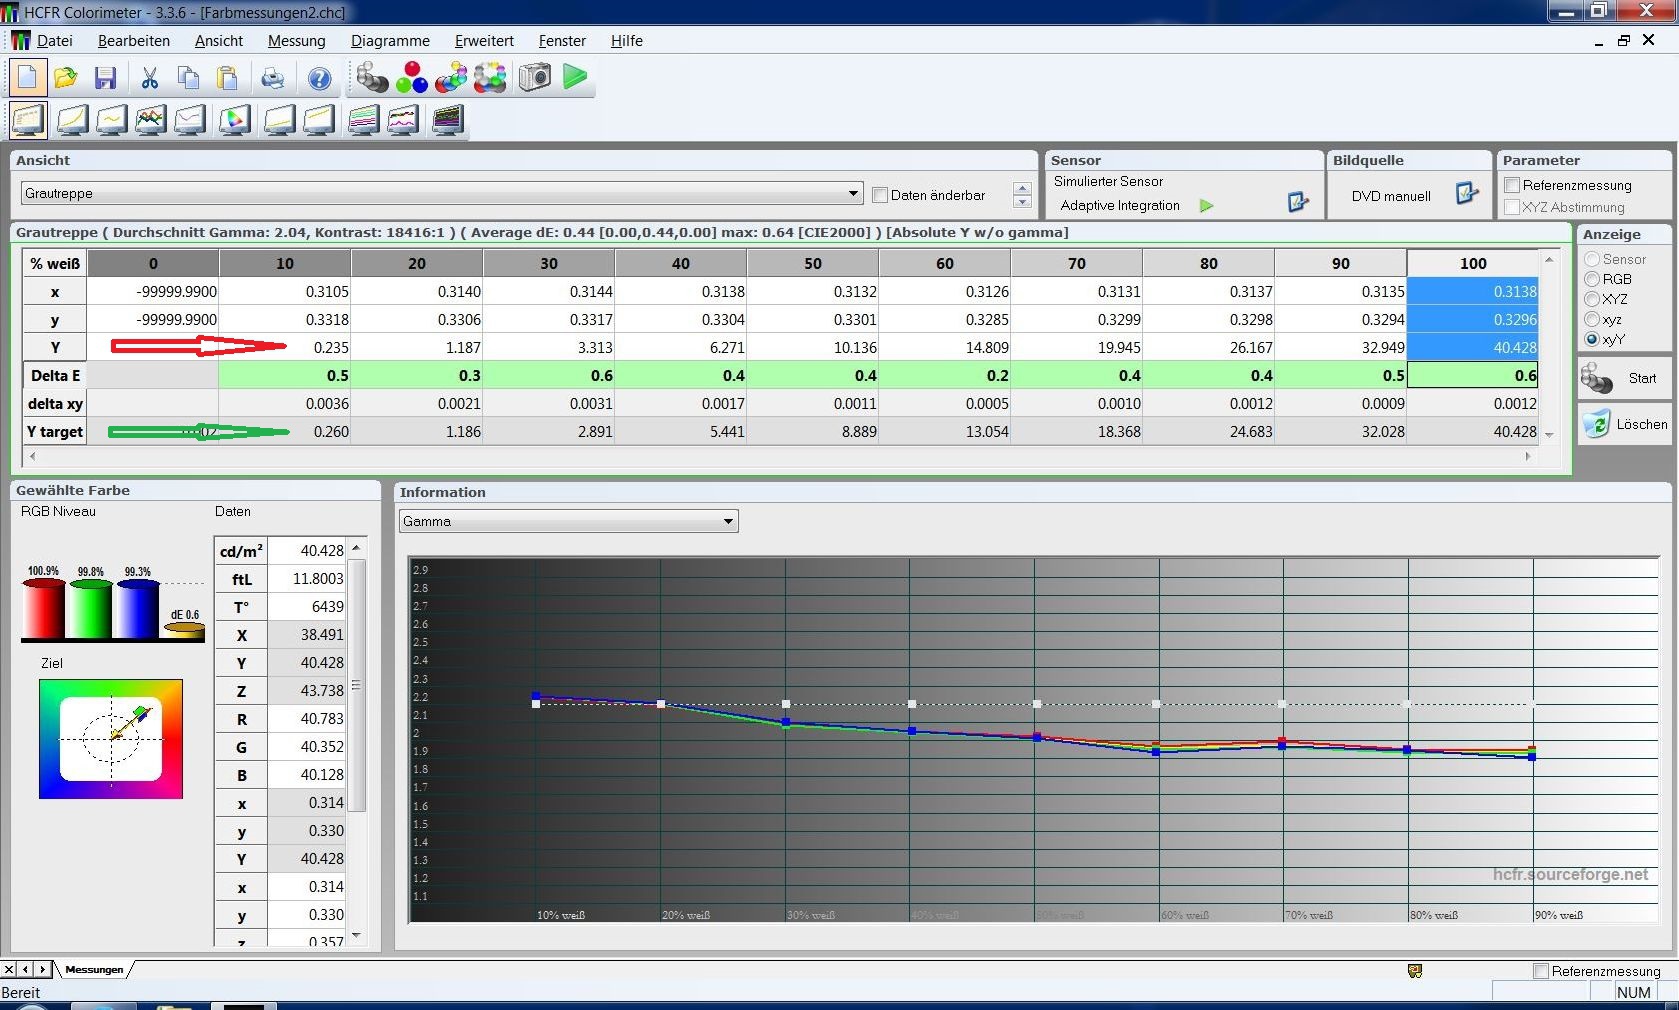Open the Gamma information dropdown

(728, 521)
